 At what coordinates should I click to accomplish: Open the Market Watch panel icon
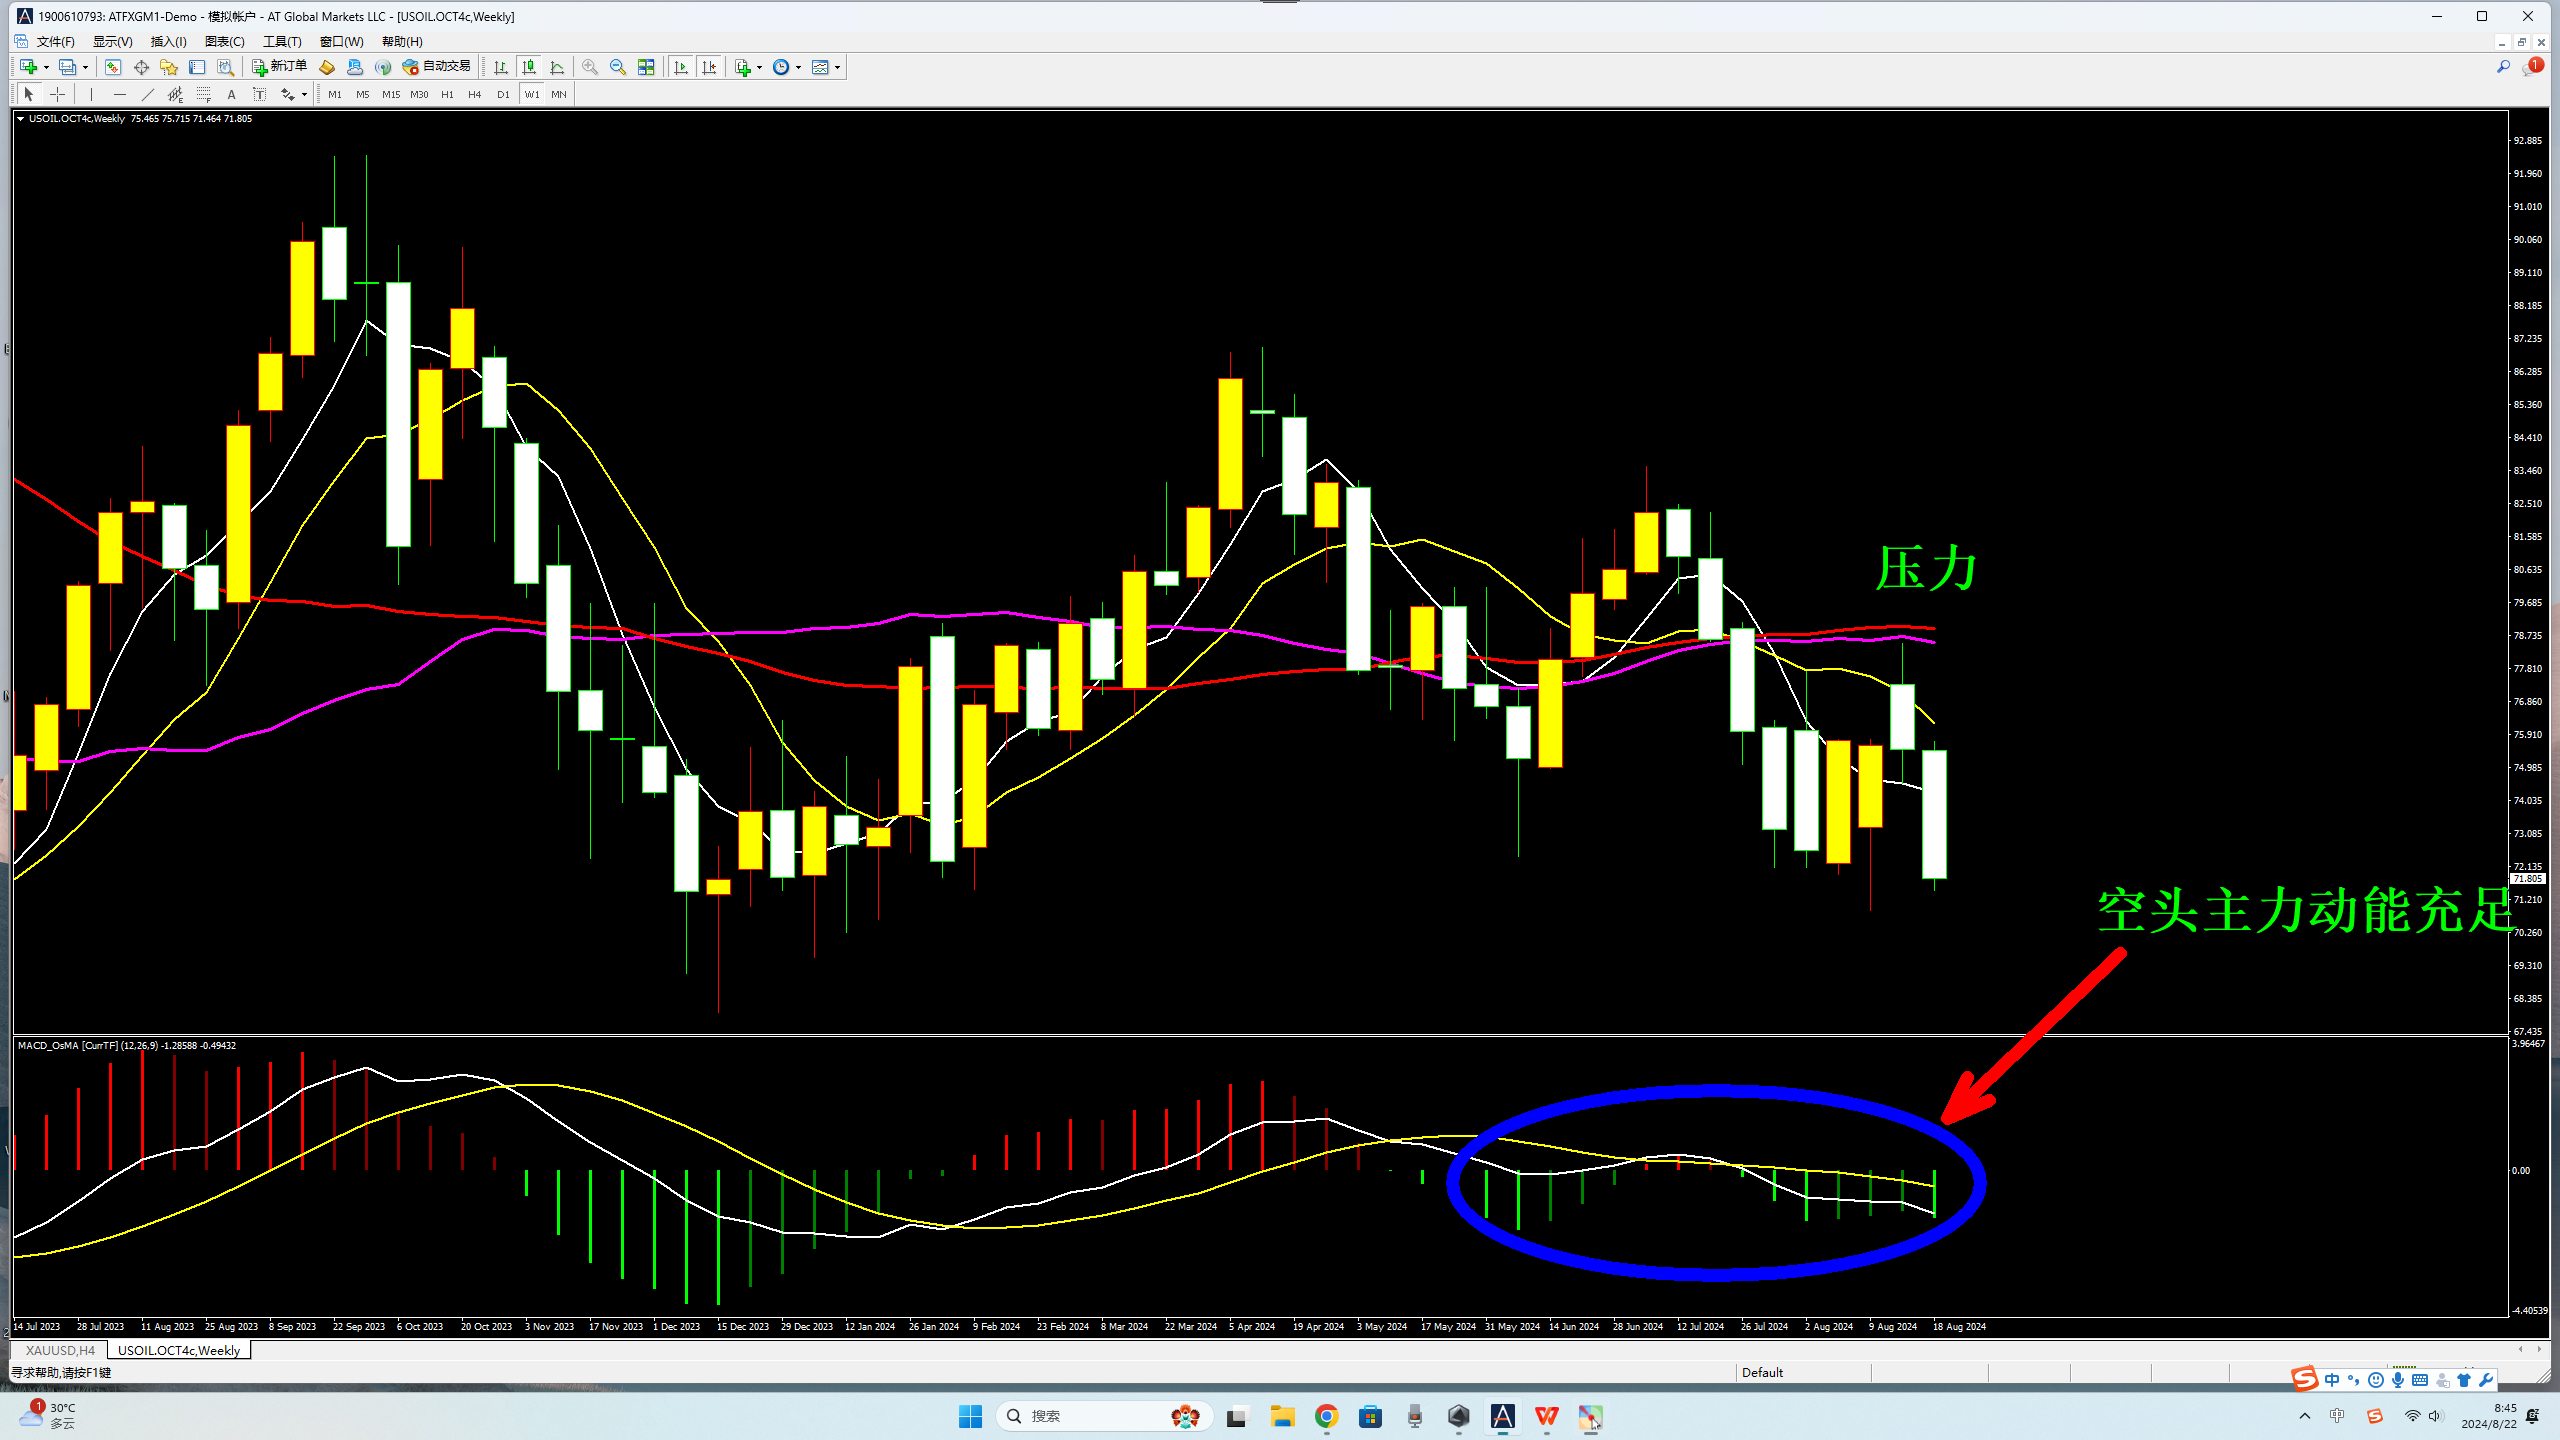113,67
